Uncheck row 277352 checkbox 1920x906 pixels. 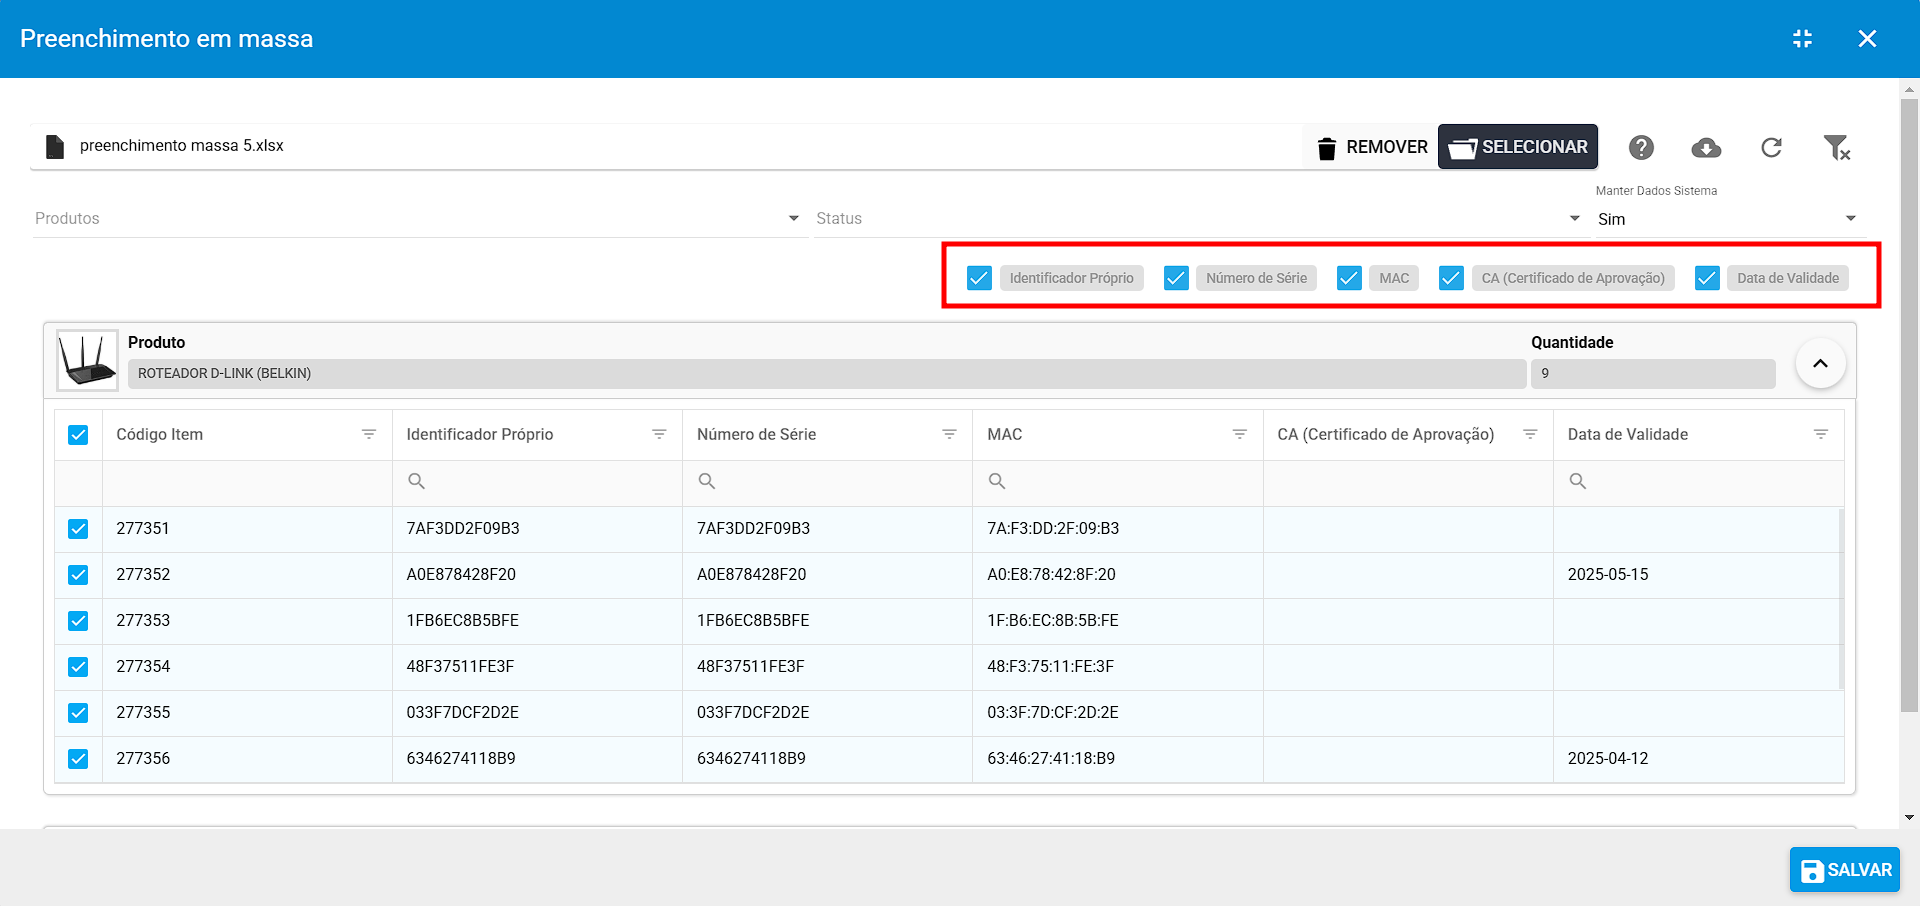(x=78, y=575)
